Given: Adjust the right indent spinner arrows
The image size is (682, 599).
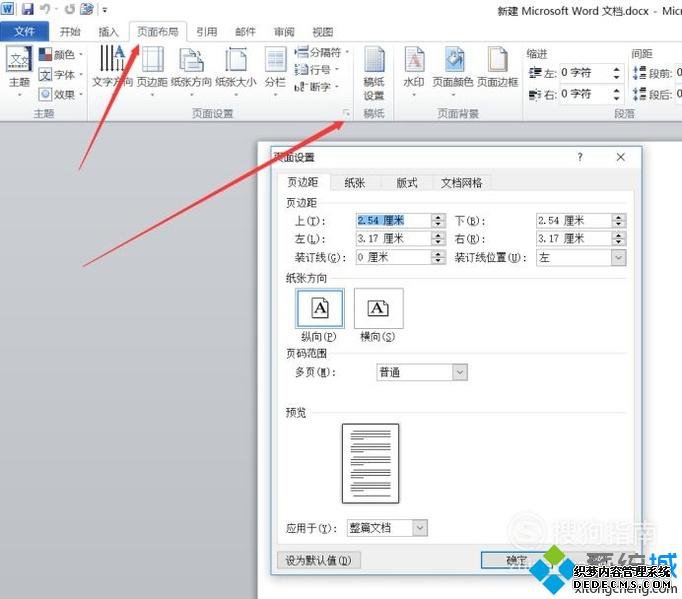Looking at the screenshot, I should coord(617,94).
